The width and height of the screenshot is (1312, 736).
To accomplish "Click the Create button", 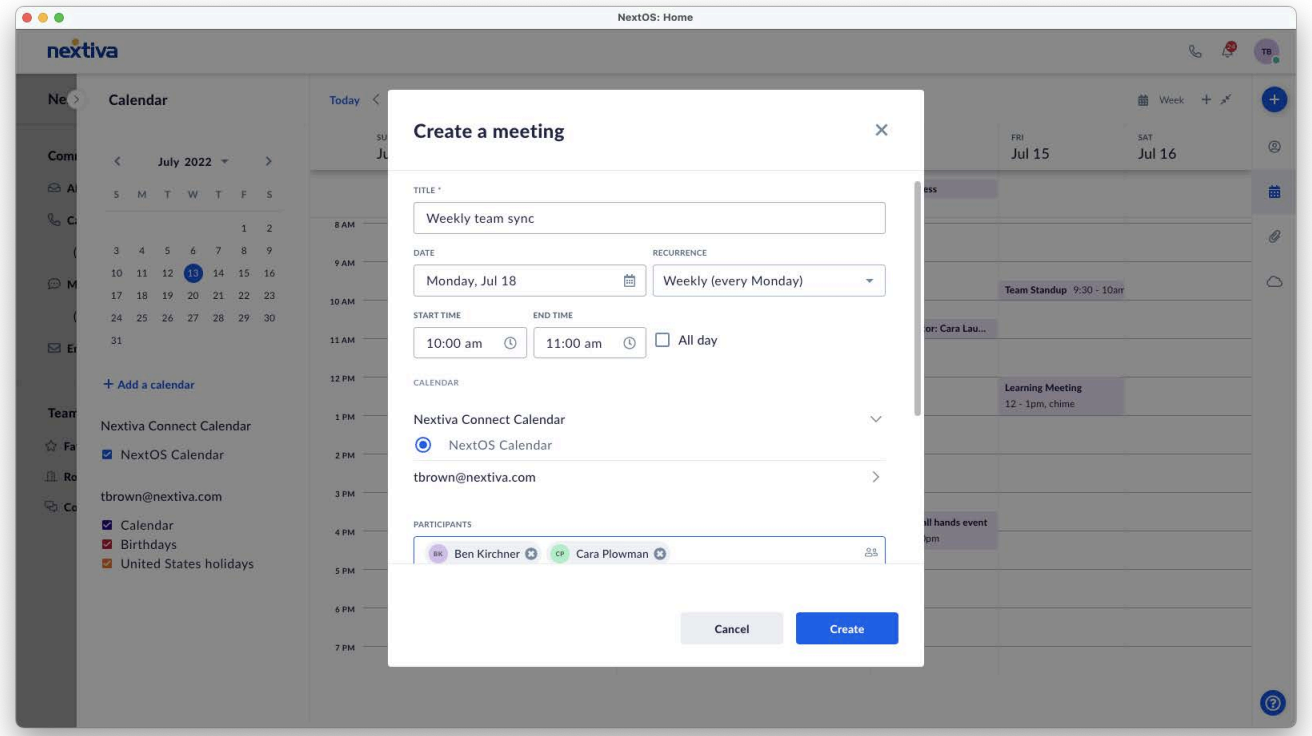I will click(847, 629).
